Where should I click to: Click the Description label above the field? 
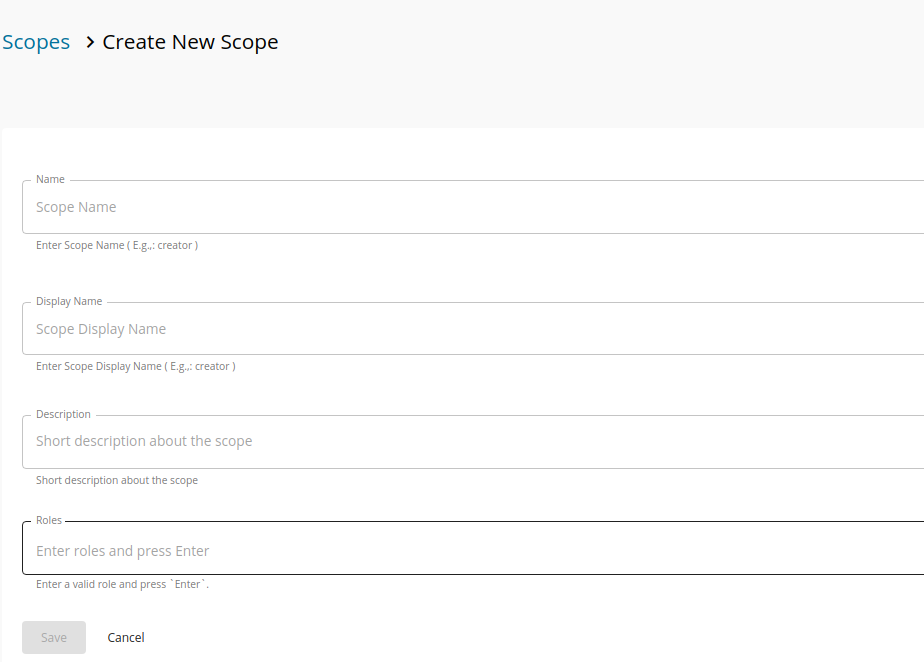63,414
